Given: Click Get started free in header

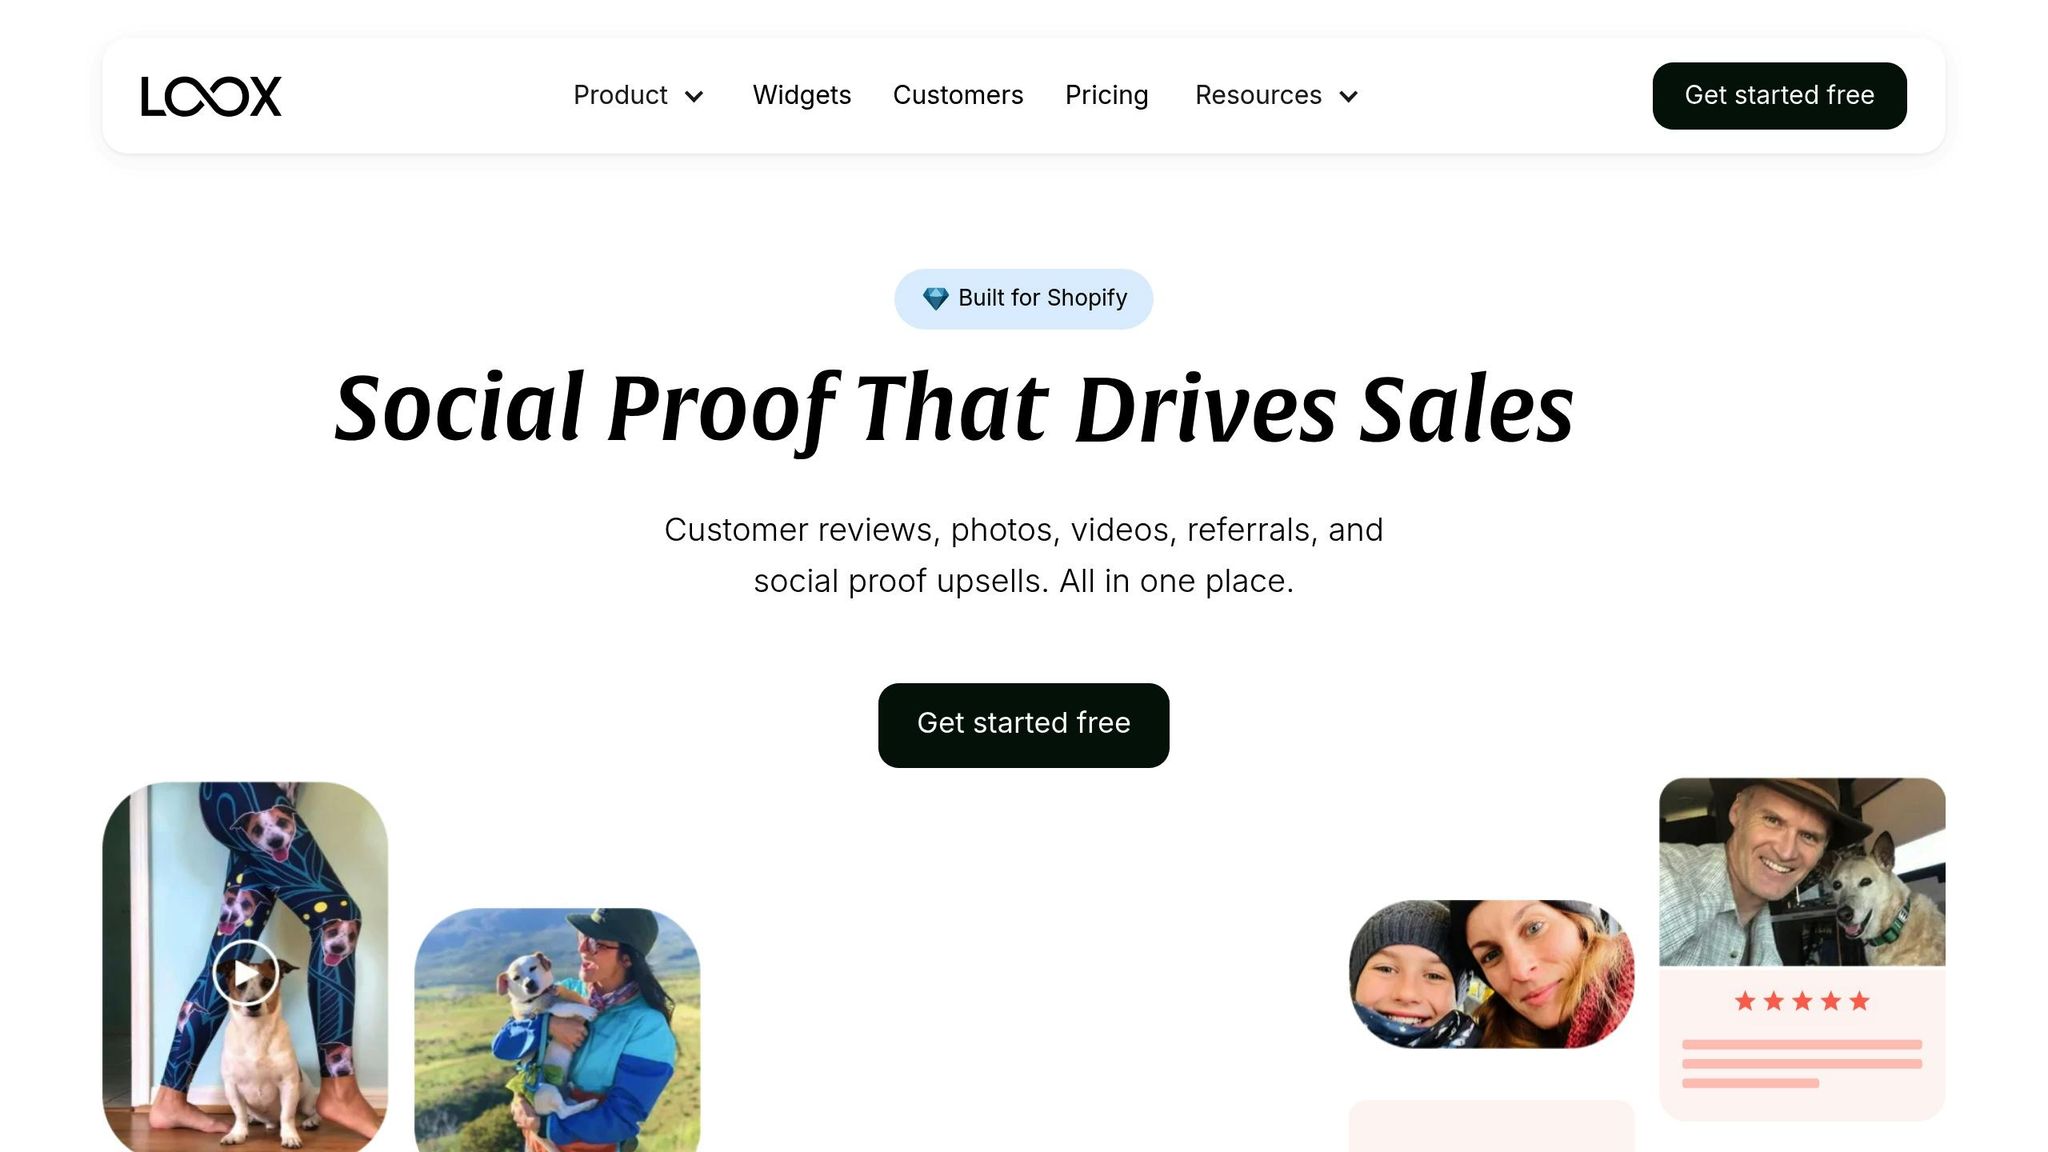Looking at the screenshot, I should [x=1779, y=96].
